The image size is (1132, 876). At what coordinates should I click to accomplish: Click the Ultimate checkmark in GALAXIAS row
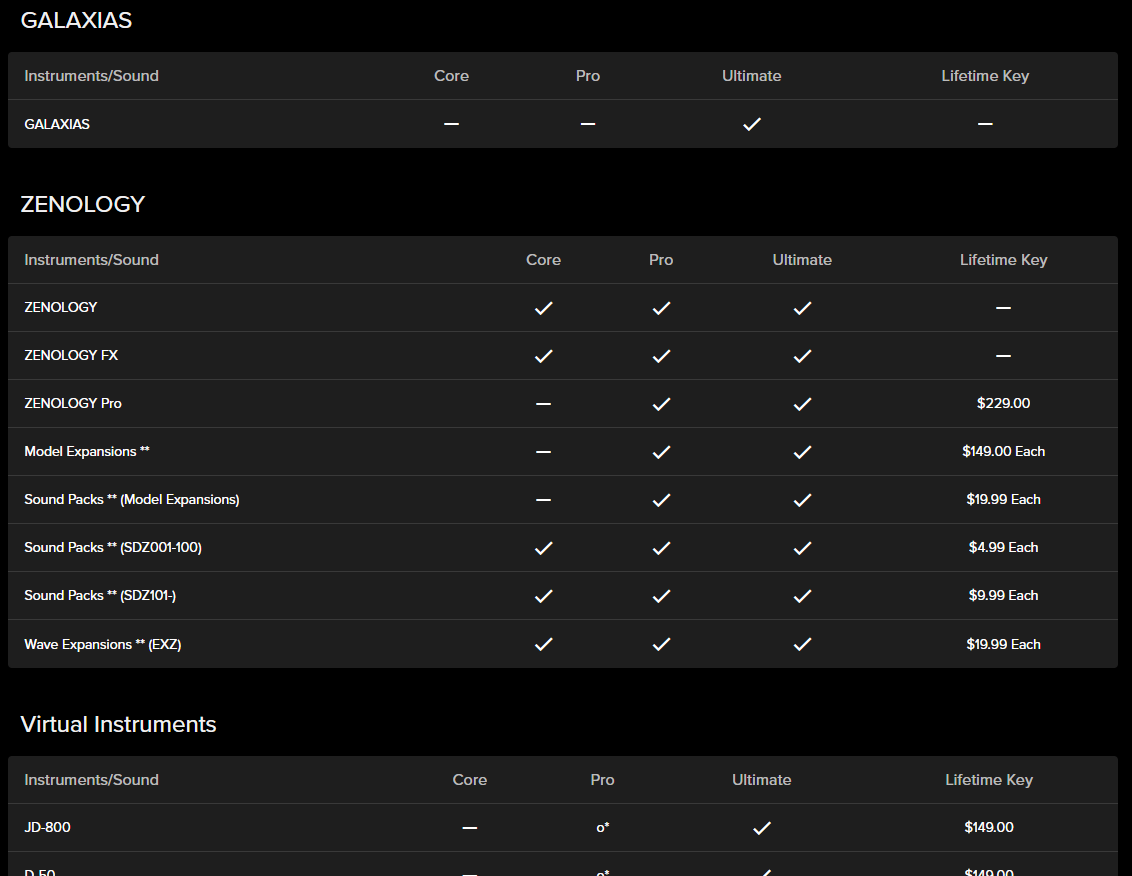(x=752, y=124)
